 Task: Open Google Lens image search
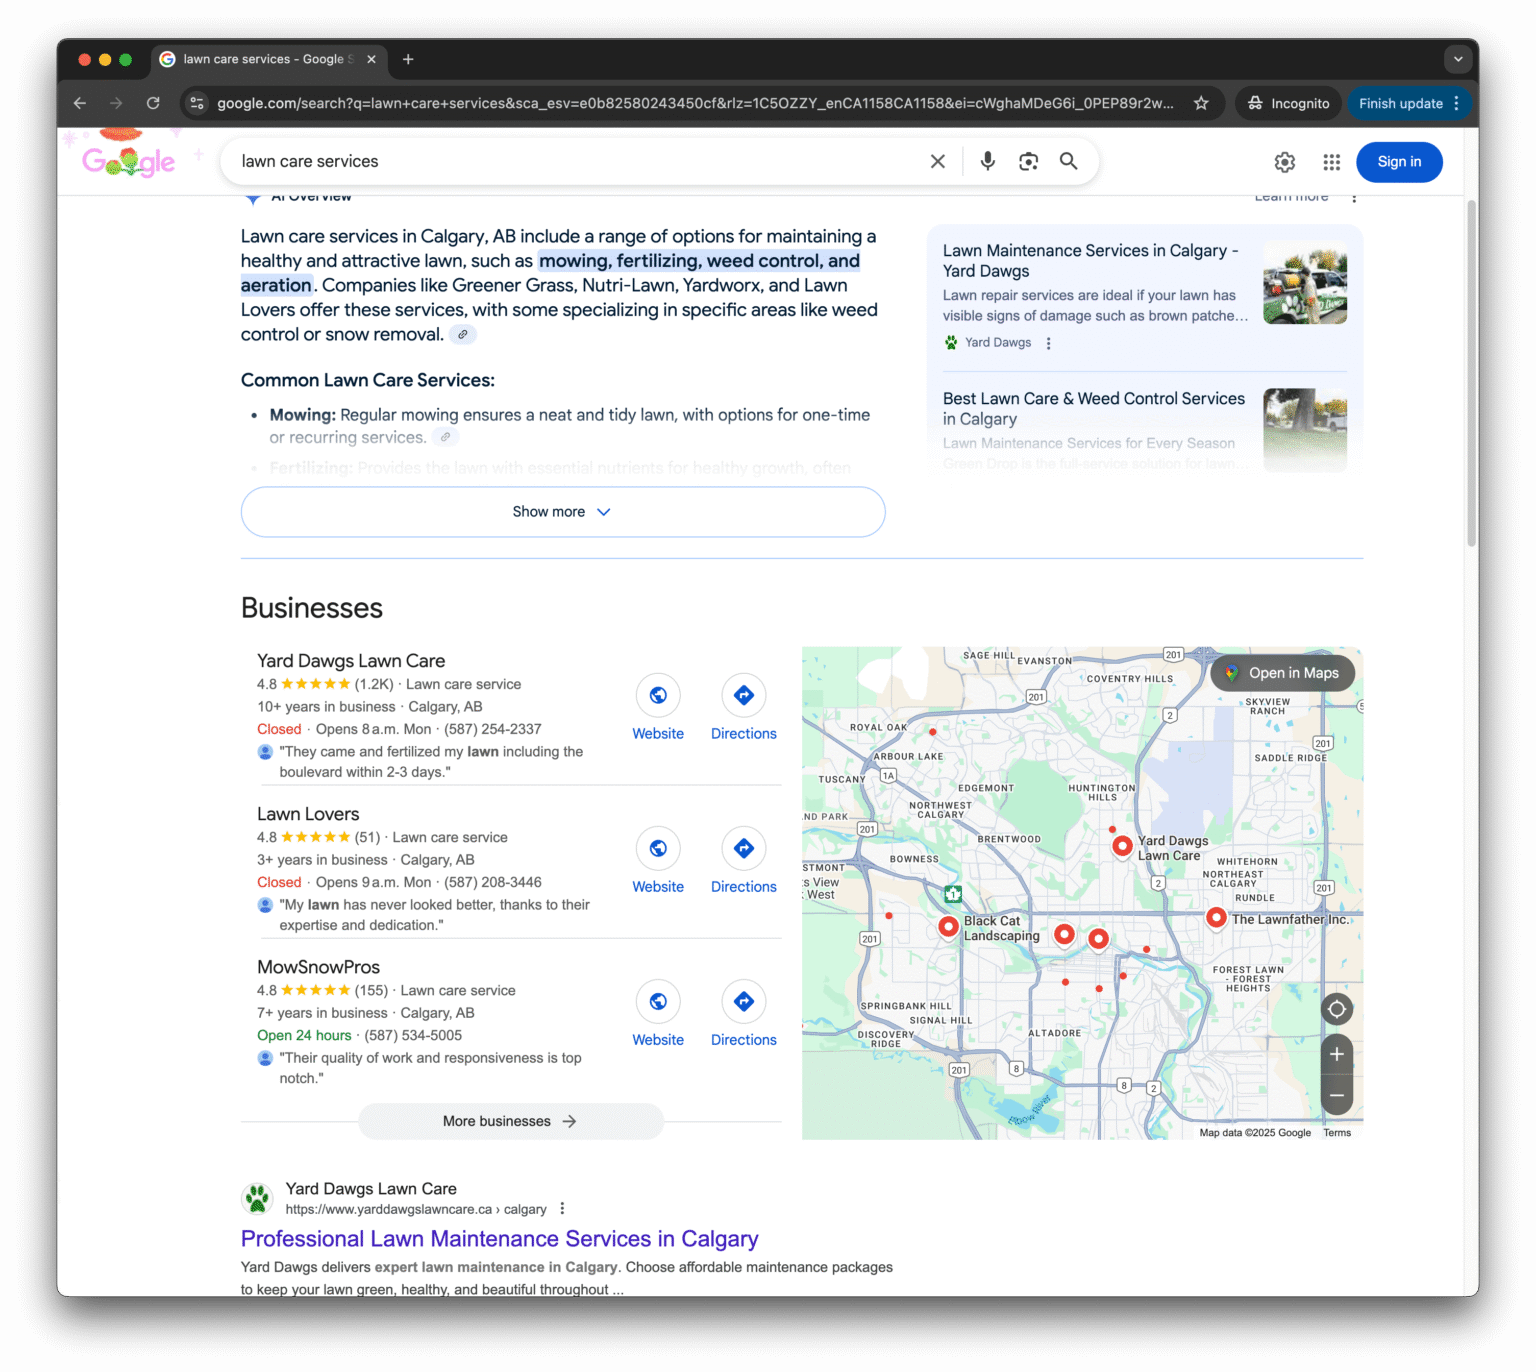[x=1028, y=161]
